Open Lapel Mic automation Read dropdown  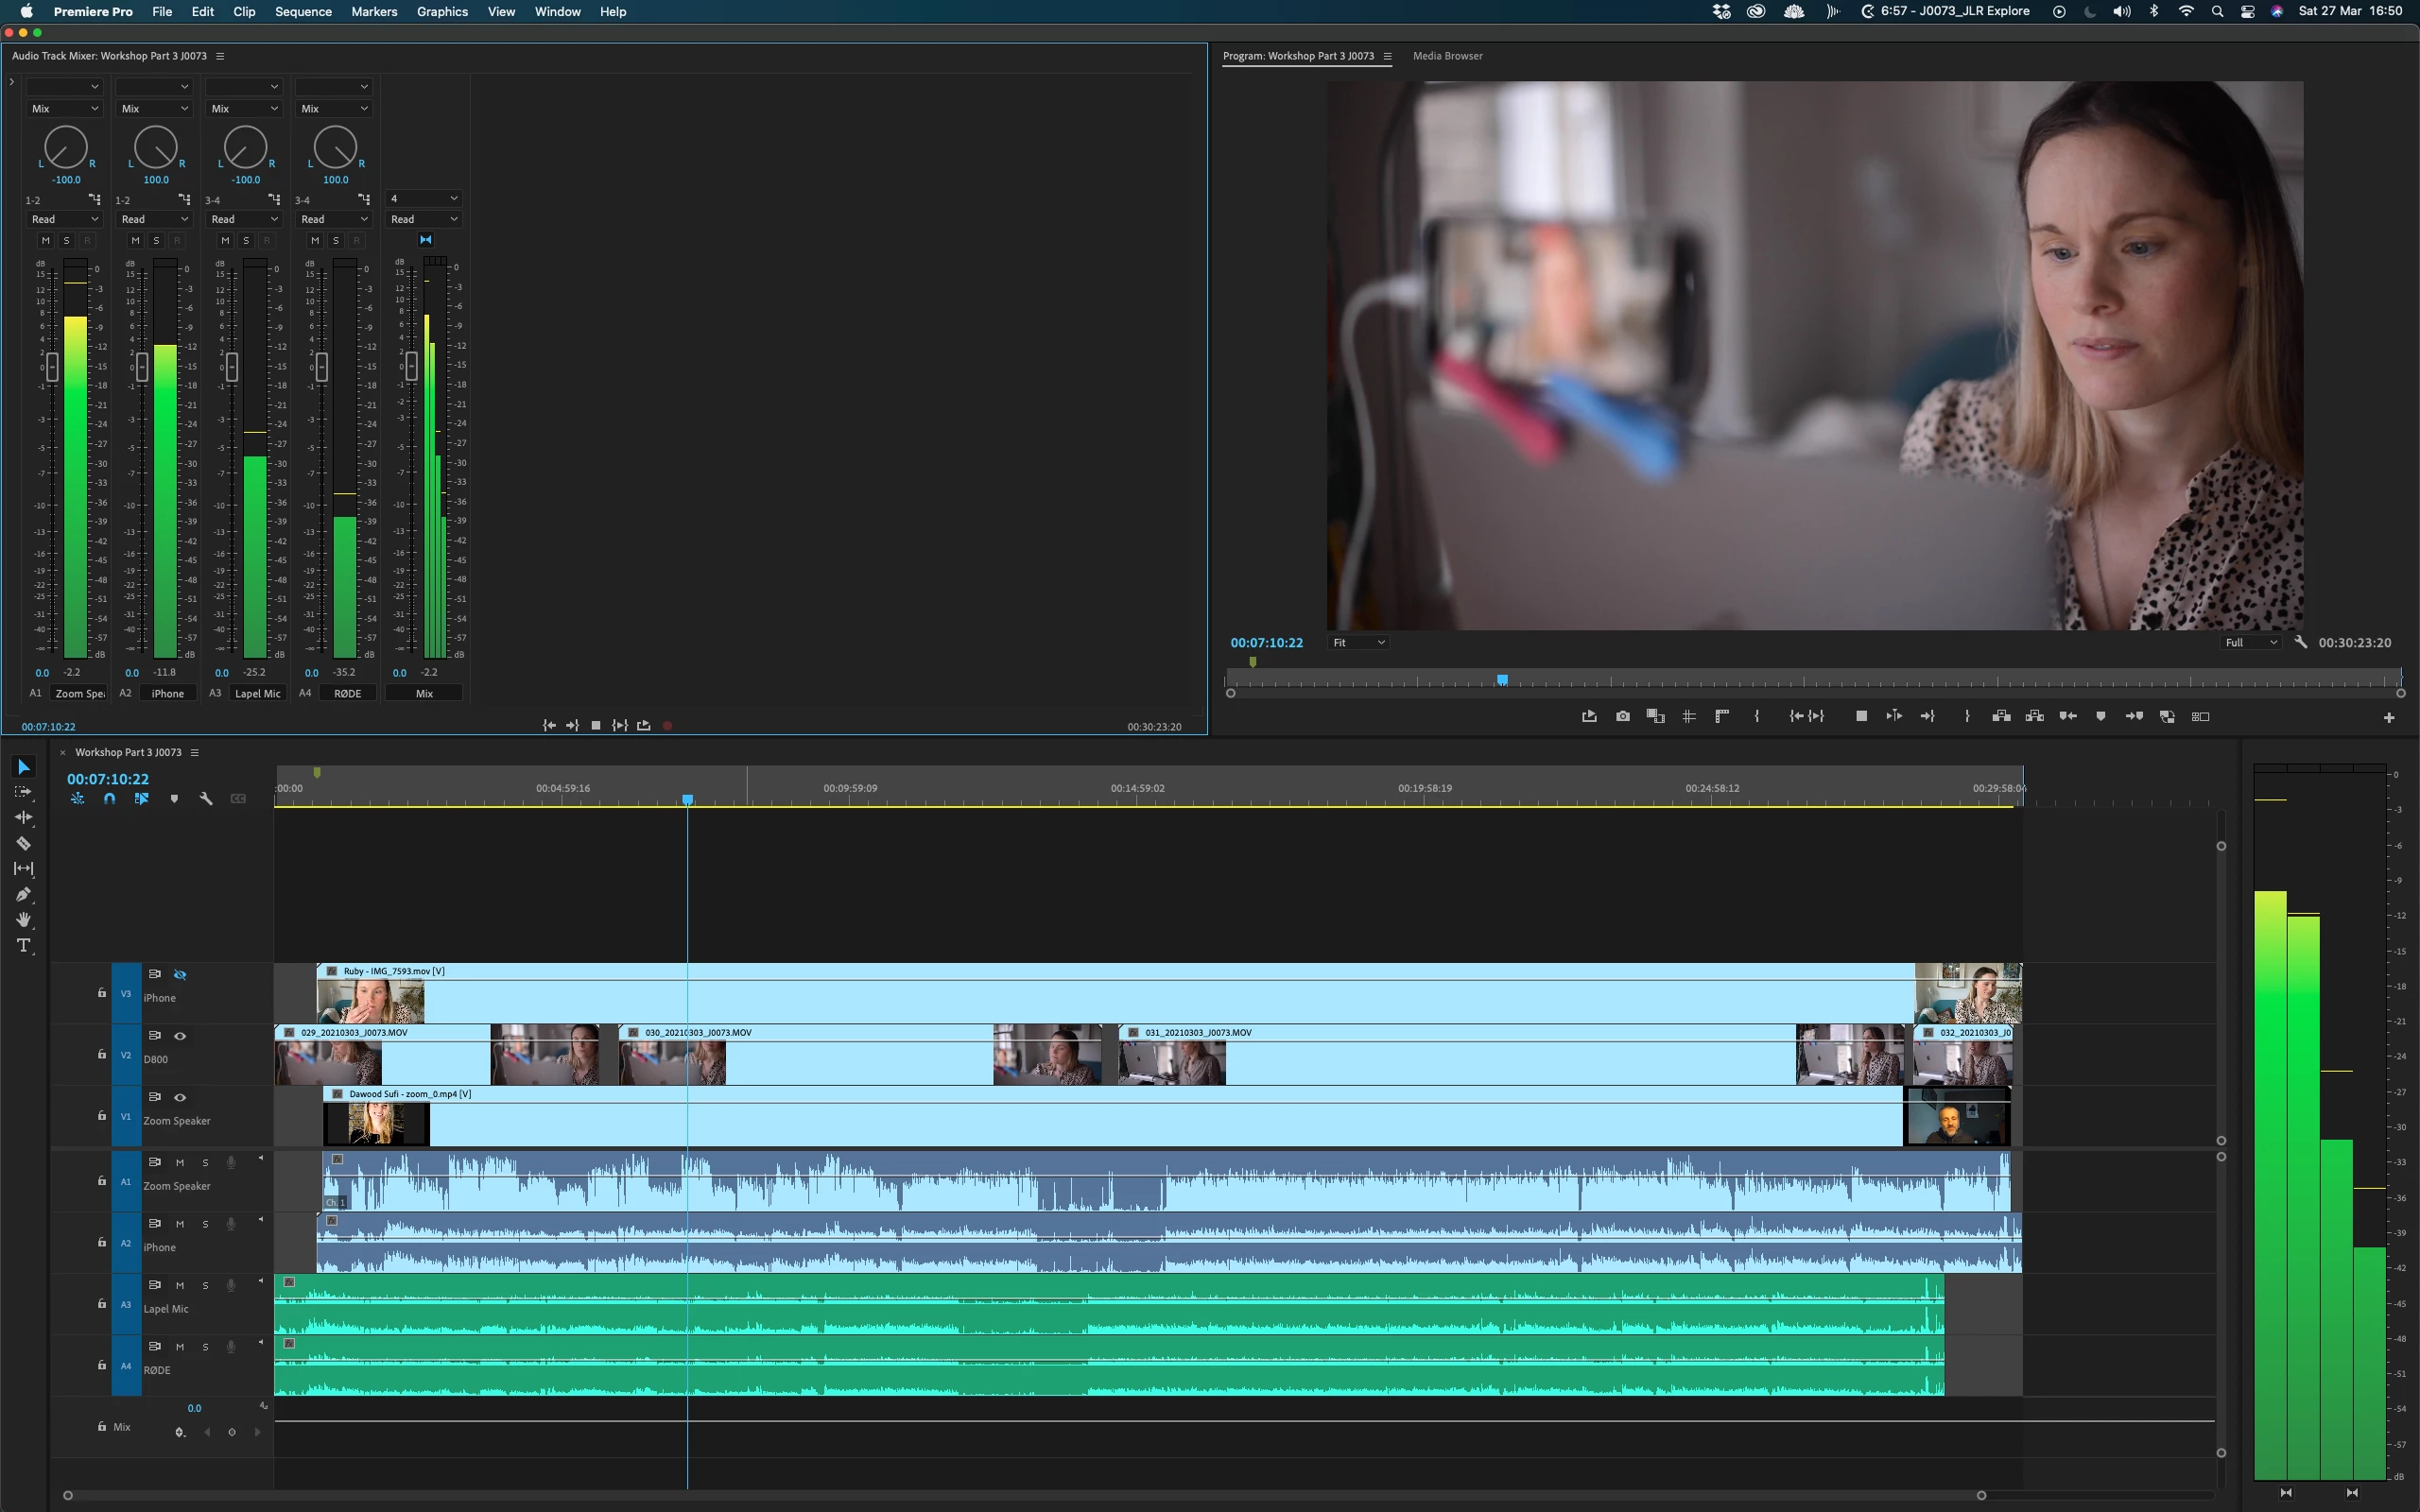tap(243, 219)
